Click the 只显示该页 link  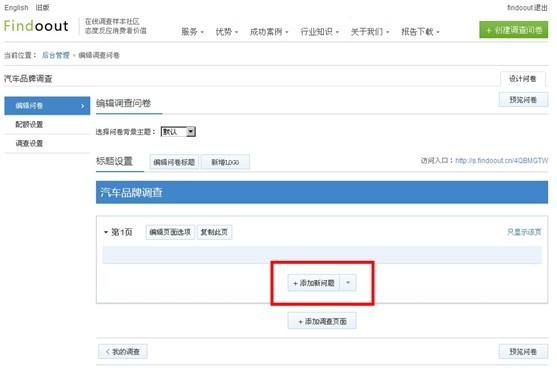(524, 232)
